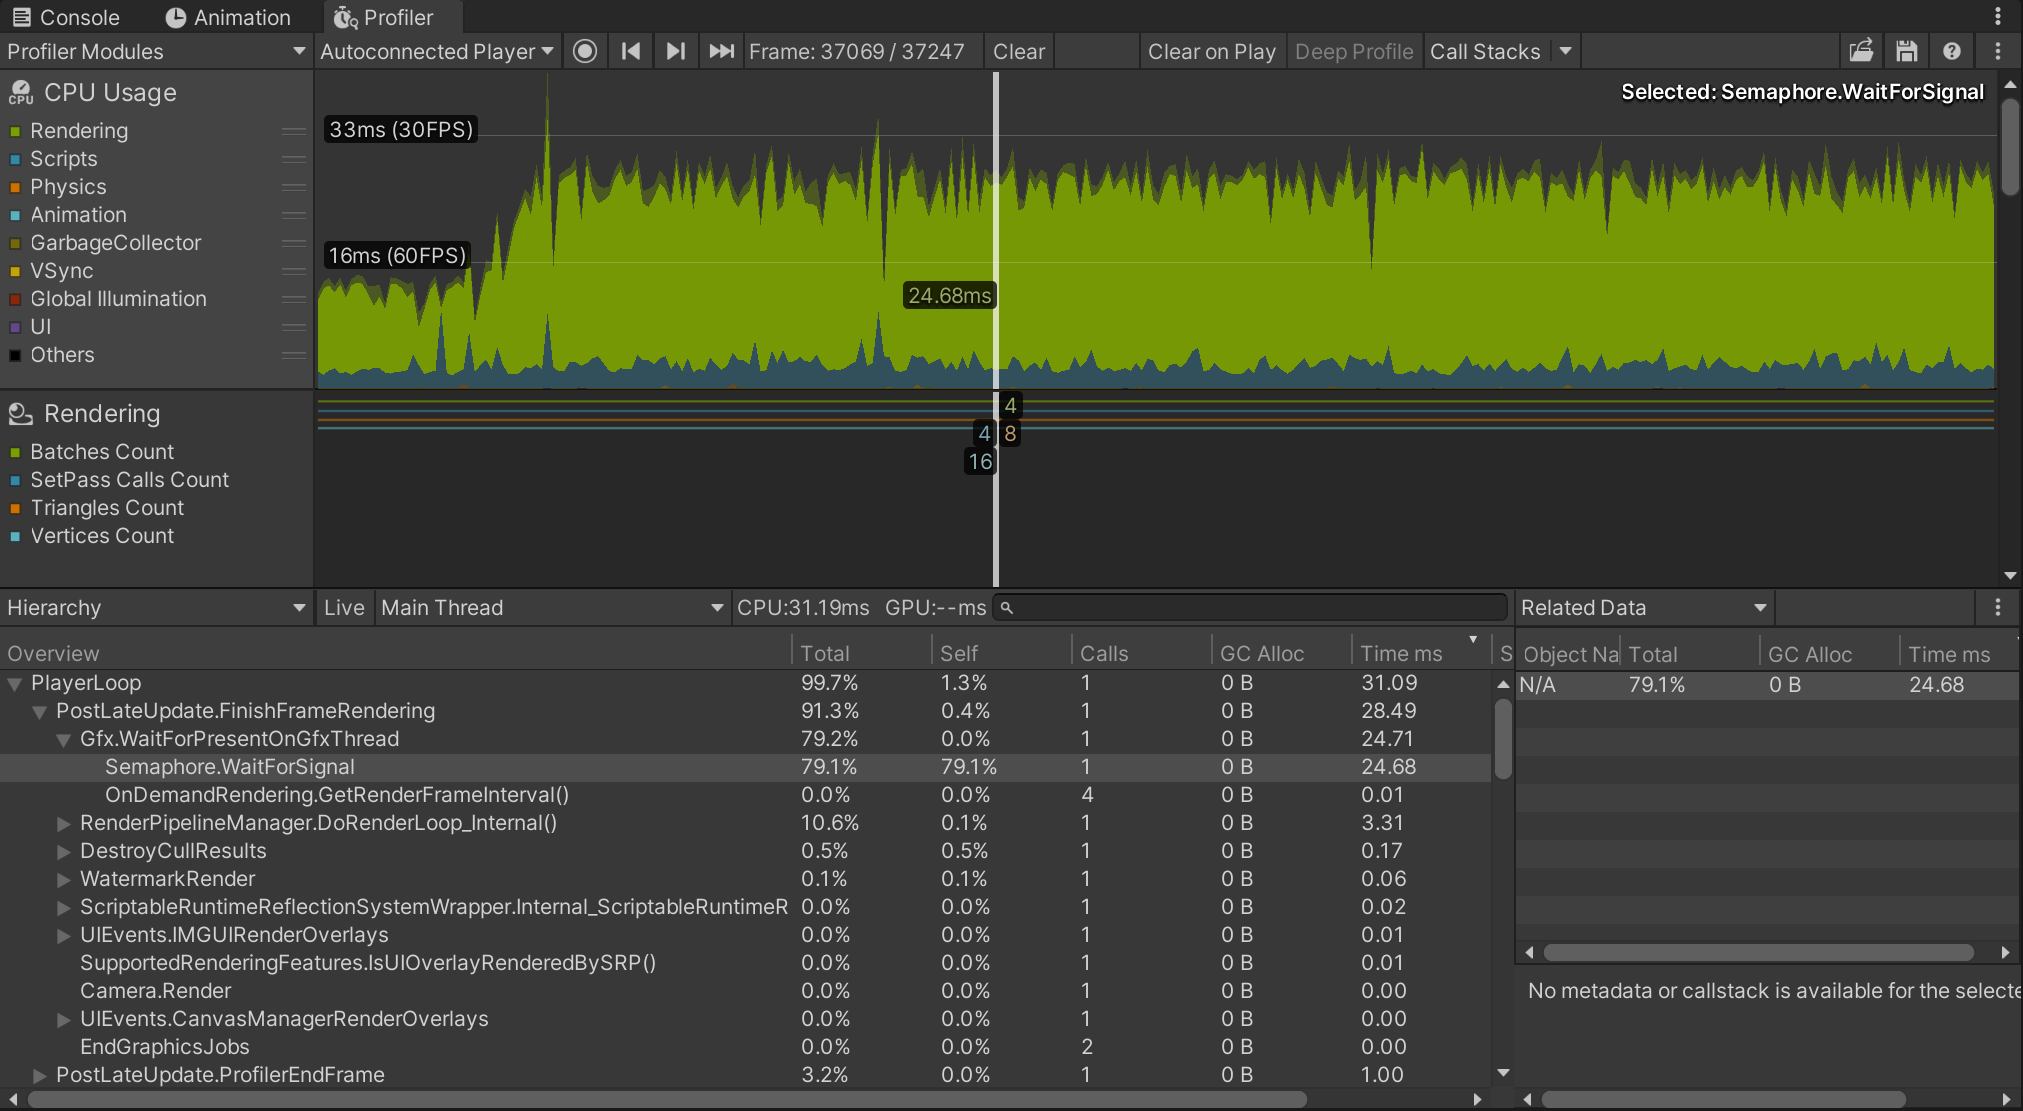The width and height of the screenshot is (2023, 1111).
Task: Collapse Gfx.WaitForPresentOnGfxThread row
Action: [63, 740]
